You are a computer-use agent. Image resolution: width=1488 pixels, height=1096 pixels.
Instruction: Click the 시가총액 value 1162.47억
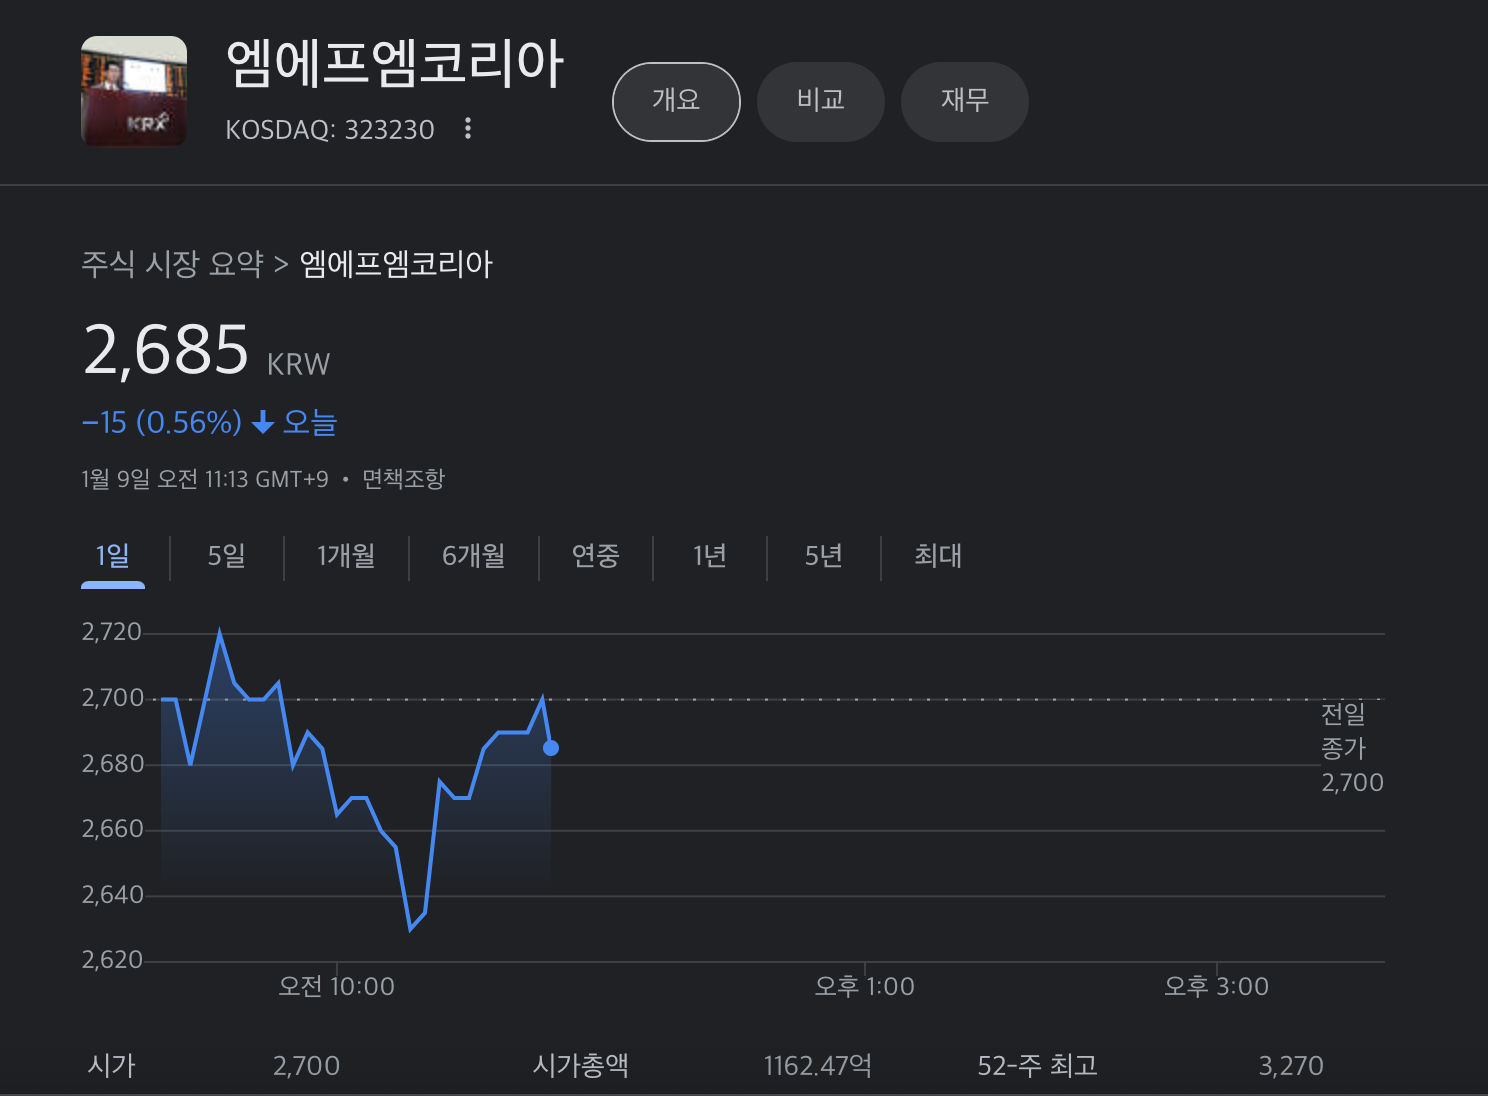click(x=818, y=1066)
